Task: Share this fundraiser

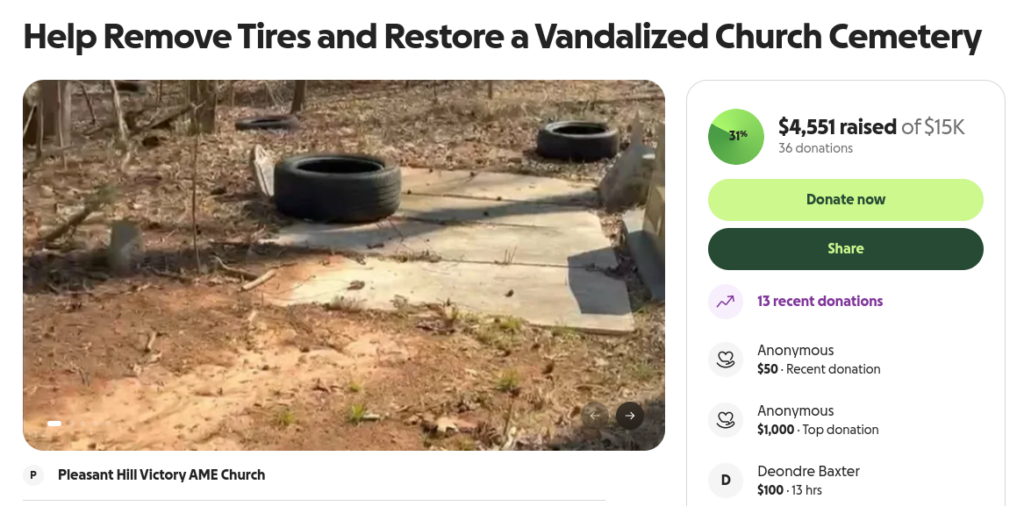Action: click(846, 249)
